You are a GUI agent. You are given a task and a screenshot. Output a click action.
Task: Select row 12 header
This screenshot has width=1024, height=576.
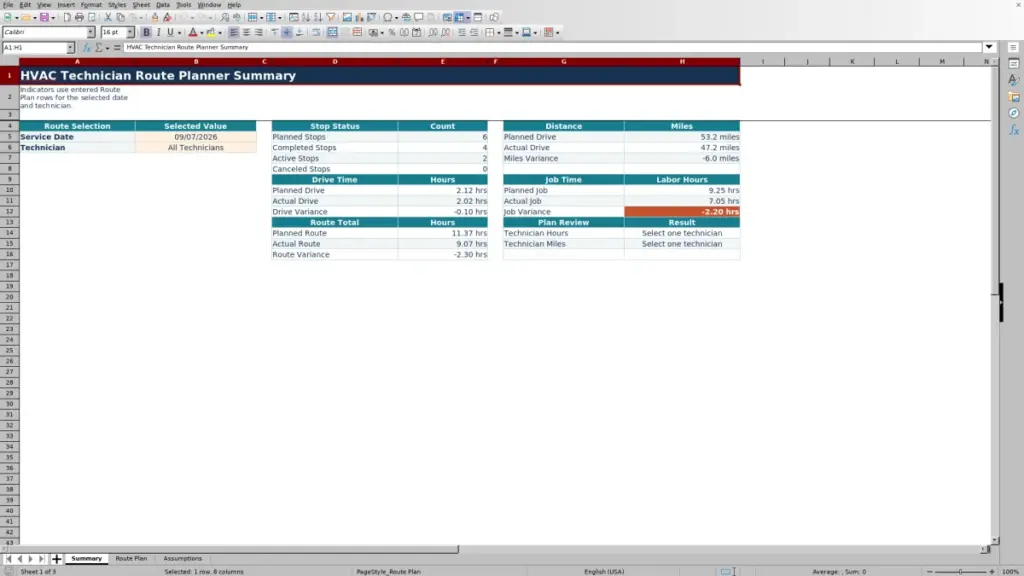[x=10, y=212]
